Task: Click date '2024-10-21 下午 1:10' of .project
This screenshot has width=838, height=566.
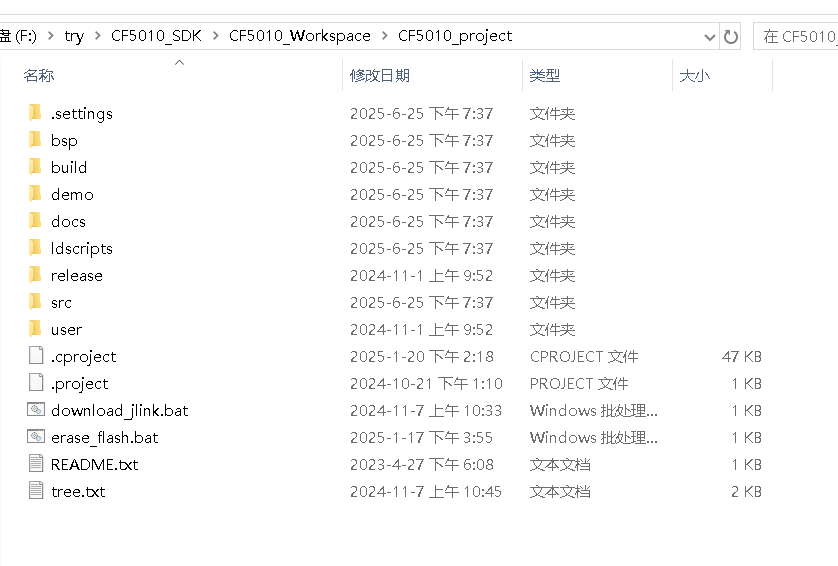Action: point(426,384)
